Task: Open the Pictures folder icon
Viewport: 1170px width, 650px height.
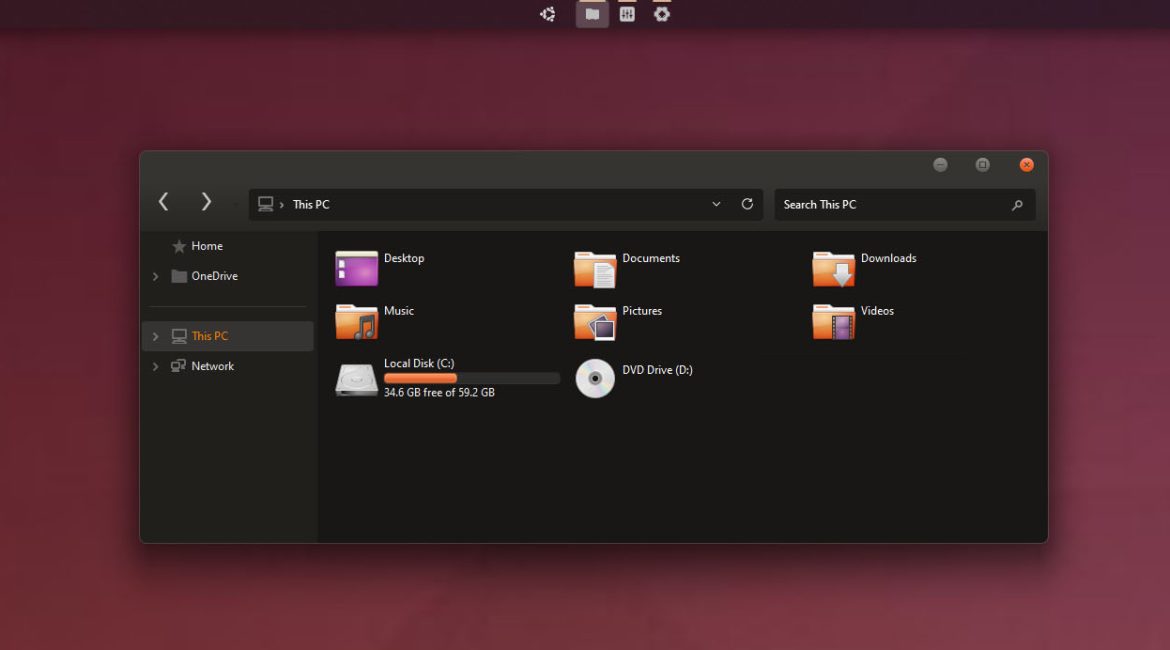Action: click(x=595, y=322)
